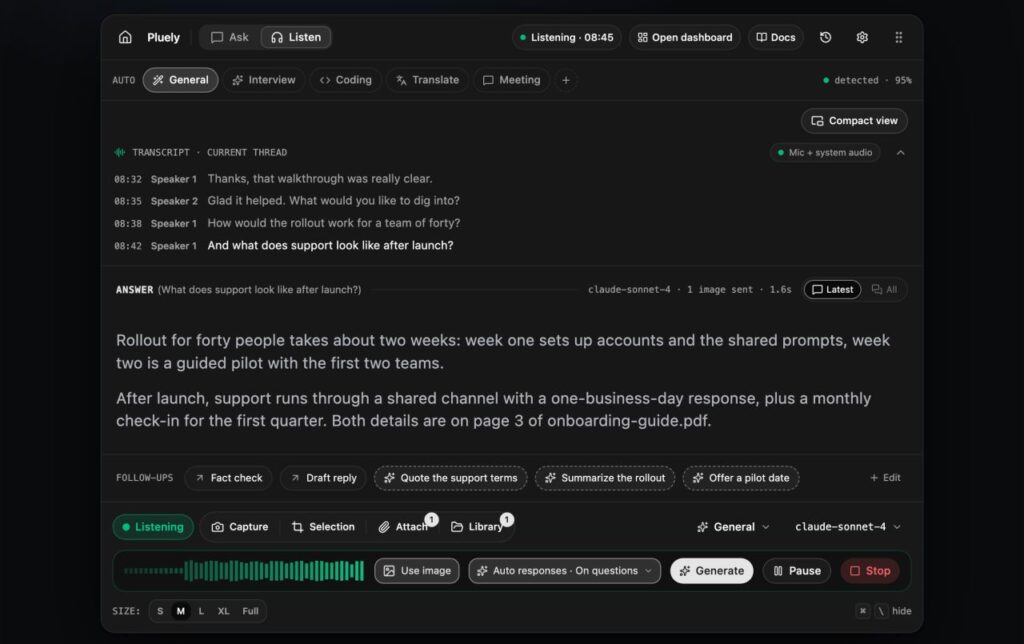Click Draft reply follow-up
The image size is (1024, 644).
click(x=323, y=478)
